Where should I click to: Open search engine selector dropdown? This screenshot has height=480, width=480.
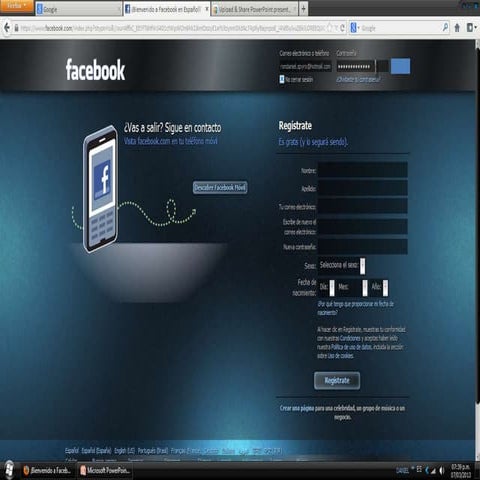tap(355, 28)
